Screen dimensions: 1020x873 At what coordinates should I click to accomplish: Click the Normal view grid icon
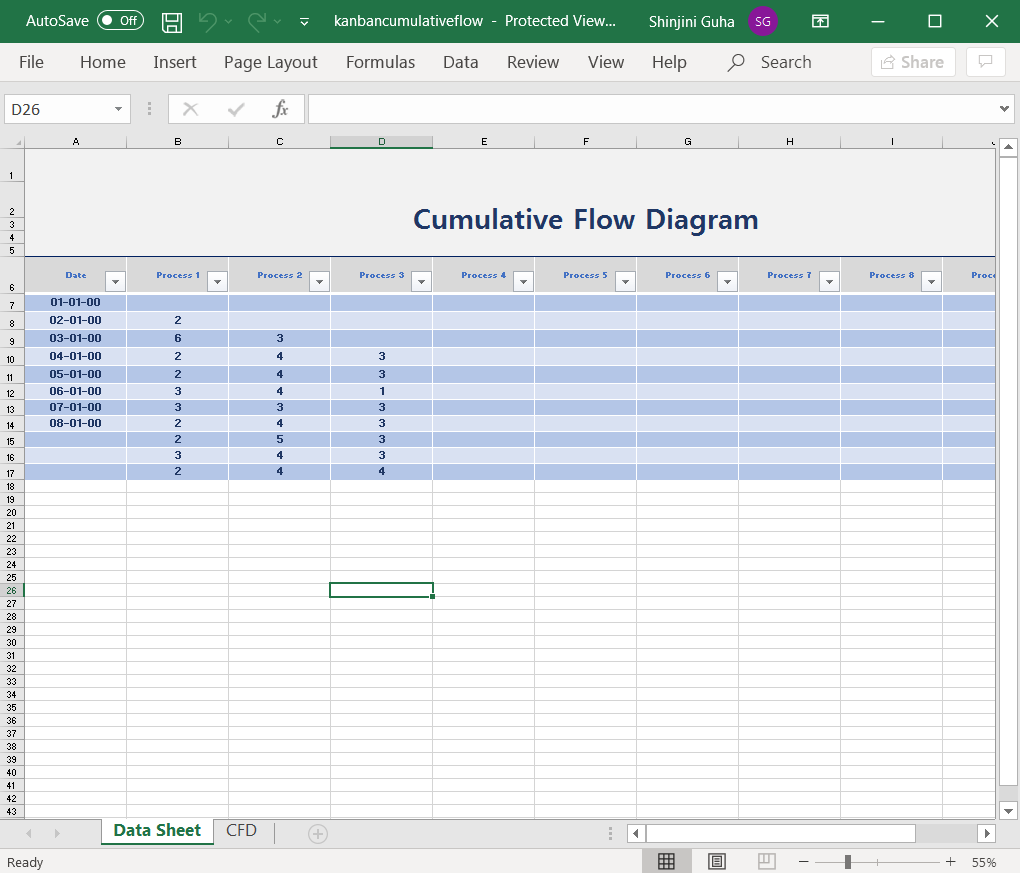pyautogui.click(x=667, y=861)
